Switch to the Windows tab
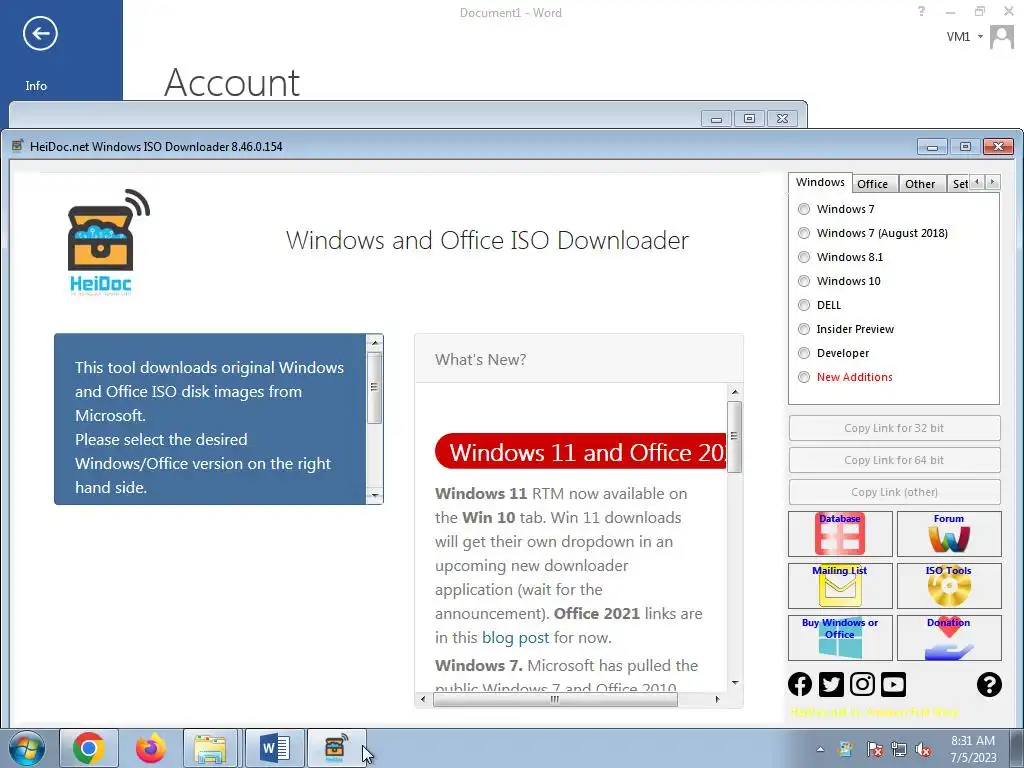The height and width of the screenshot is (768, 1024). pos(820,182)
